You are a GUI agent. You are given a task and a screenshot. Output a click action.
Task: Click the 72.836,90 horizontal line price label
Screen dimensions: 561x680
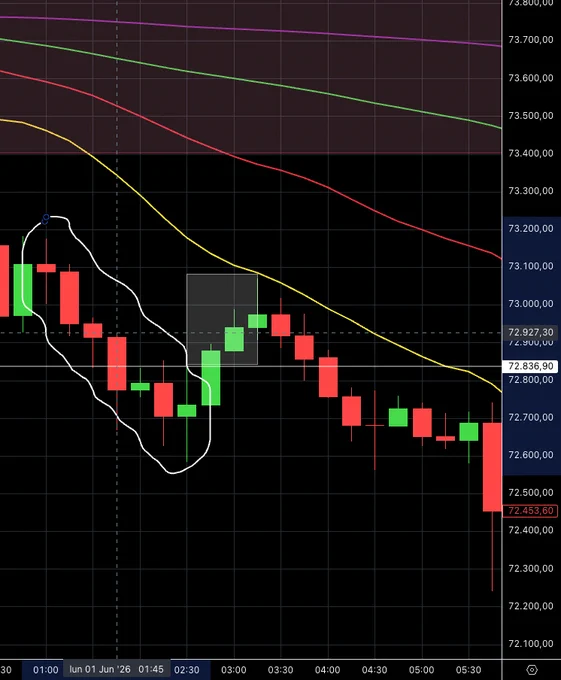point(531,366)
